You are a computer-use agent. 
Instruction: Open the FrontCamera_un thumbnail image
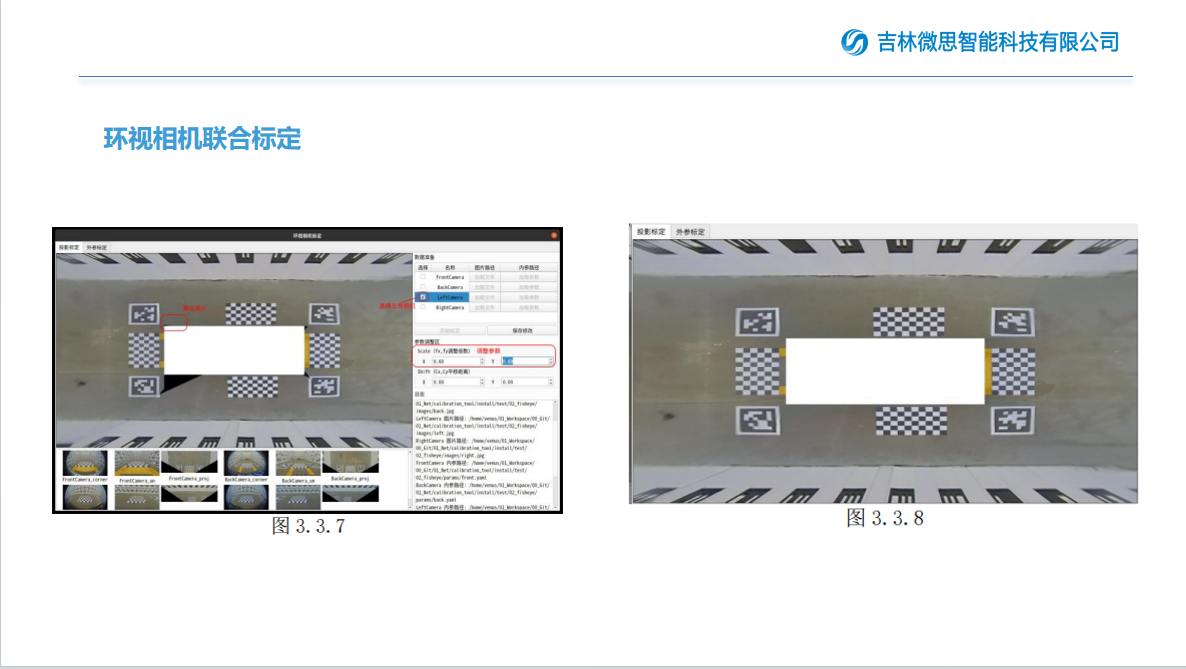[x=136, y=464]
